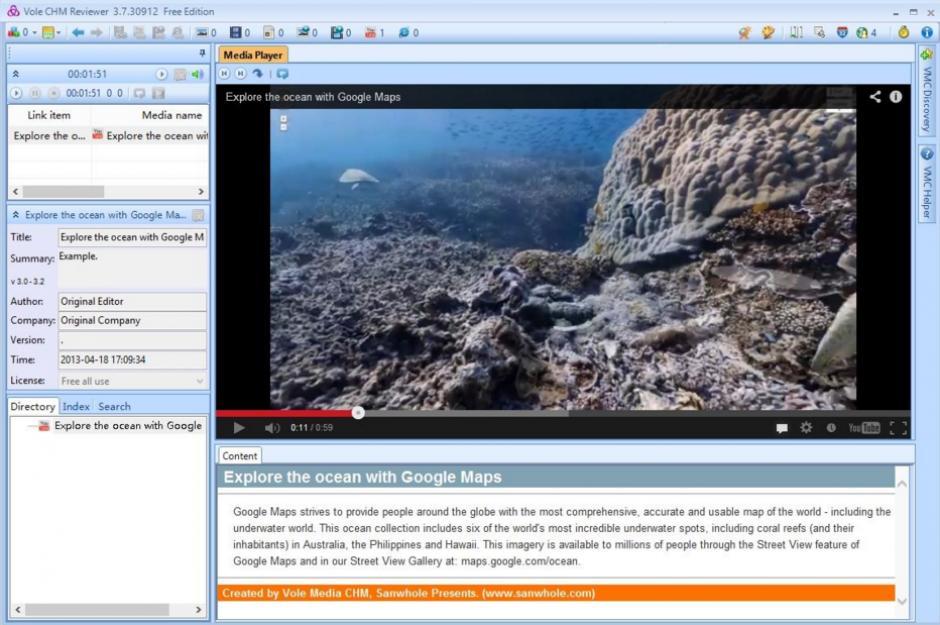Image resolution: width=940 pixels, height=625 pixels.
Task: Switch to the Search tab
Action: pos(114,406)
